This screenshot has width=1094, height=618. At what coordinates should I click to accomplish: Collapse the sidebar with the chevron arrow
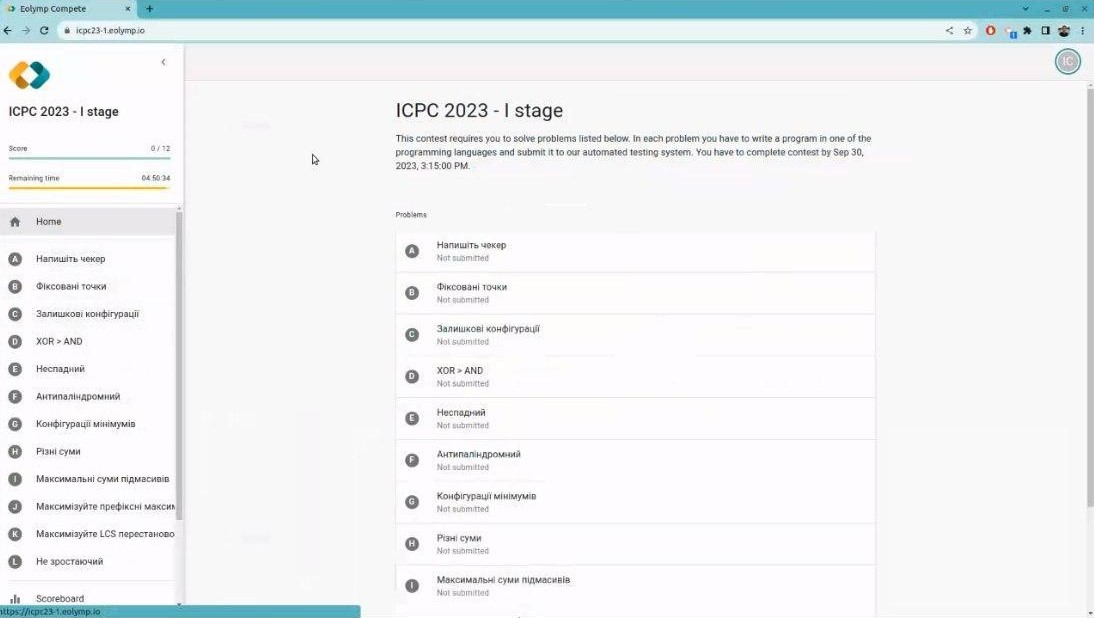163,62
